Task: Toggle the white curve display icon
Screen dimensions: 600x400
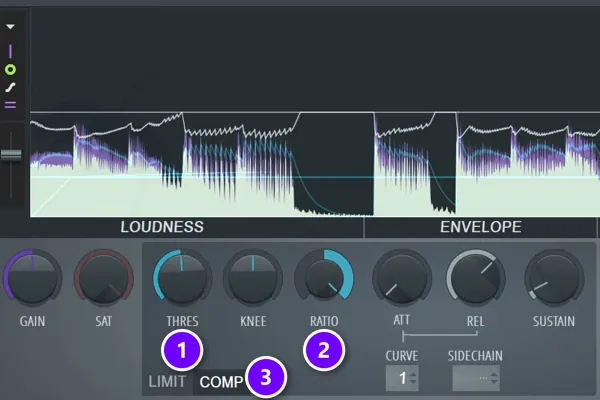Action: point(10,88)
